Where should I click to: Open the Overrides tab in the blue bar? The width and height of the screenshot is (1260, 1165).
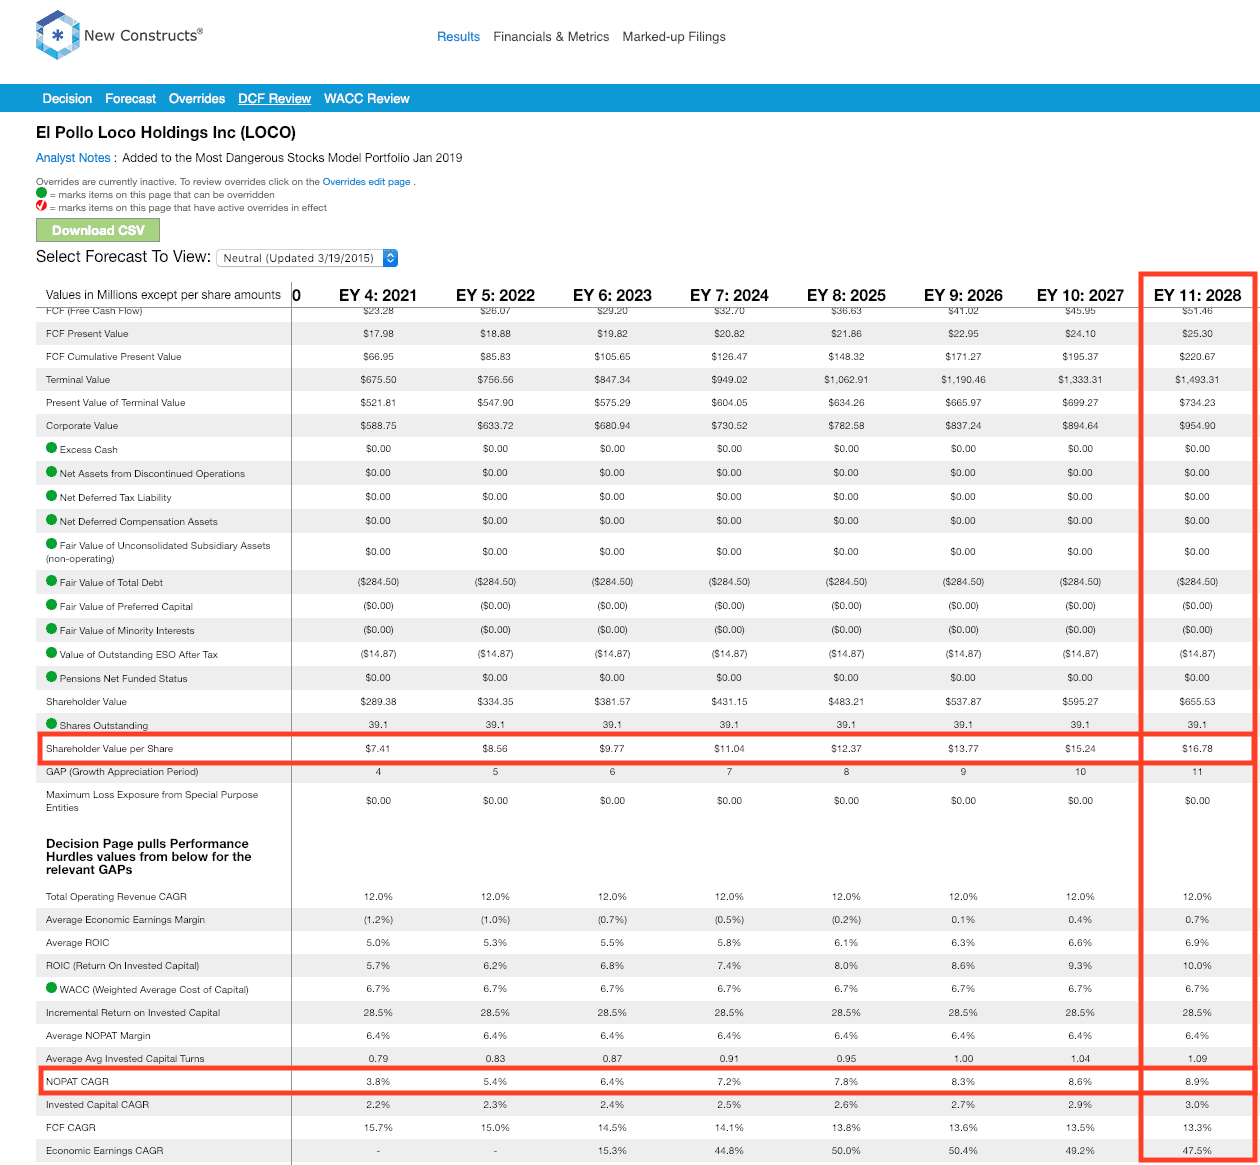tap(197, 99)
